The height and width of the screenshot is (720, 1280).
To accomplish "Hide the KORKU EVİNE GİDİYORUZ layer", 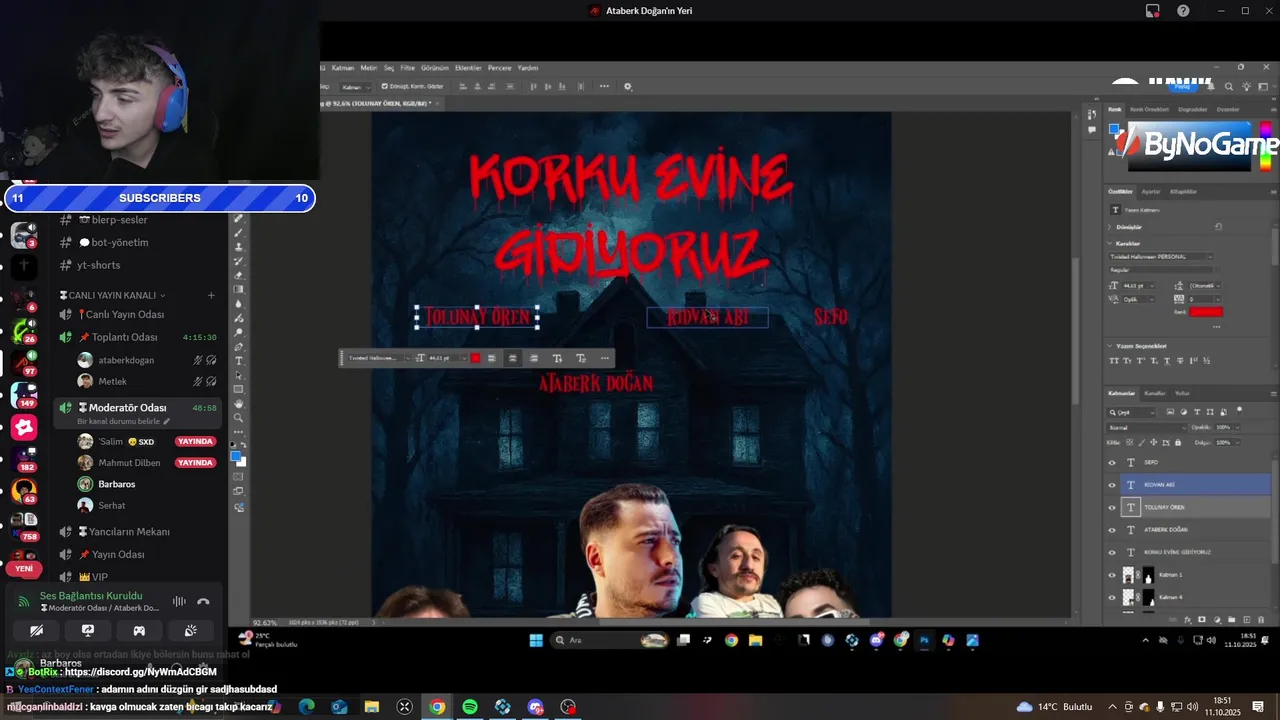I will point(1112,552).
